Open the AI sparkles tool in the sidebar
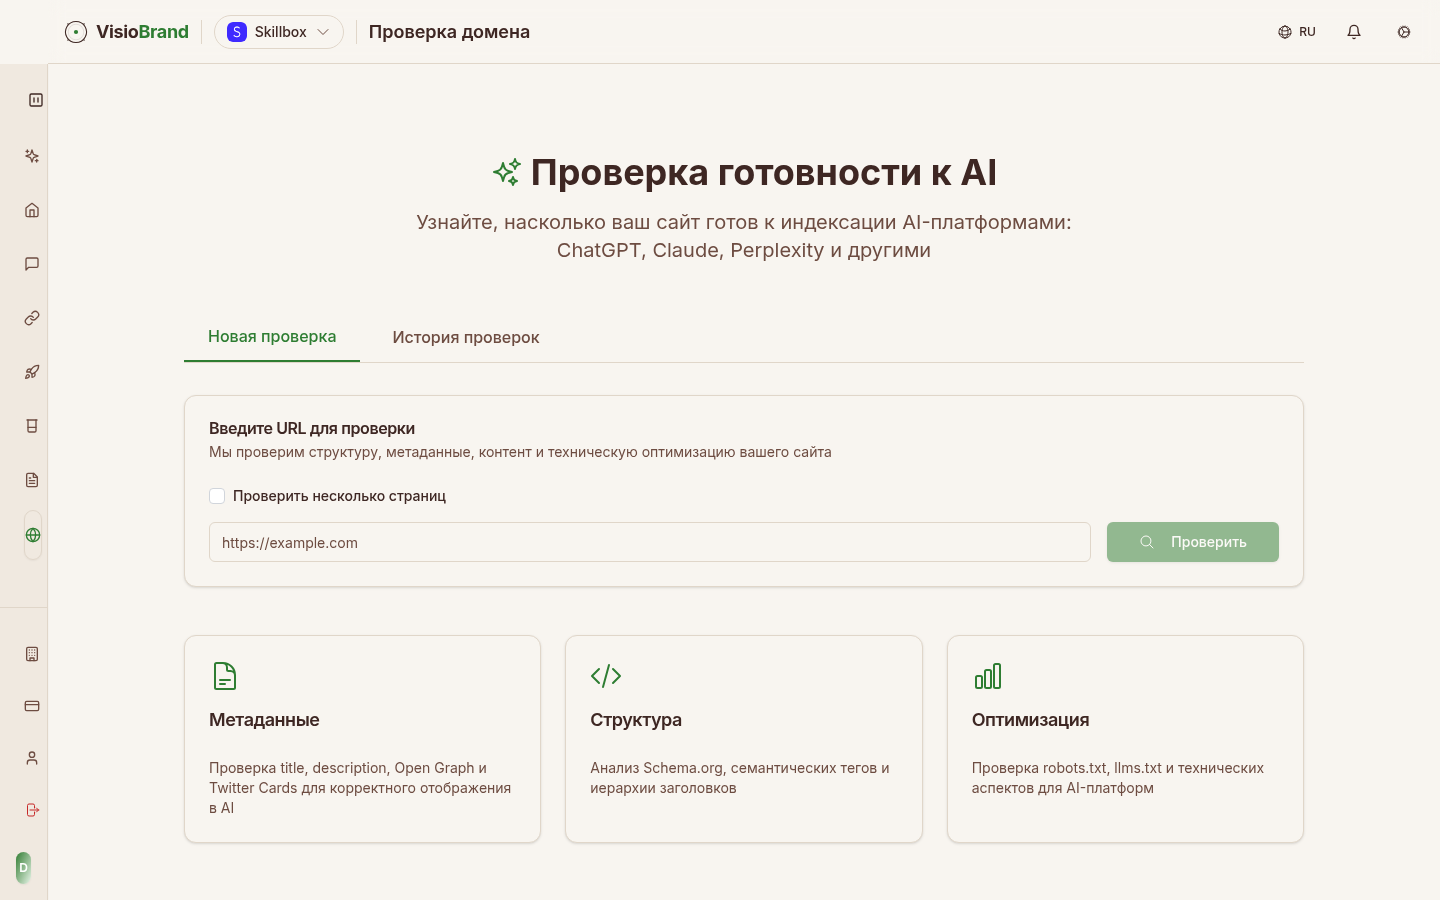 tap(31, 156)
